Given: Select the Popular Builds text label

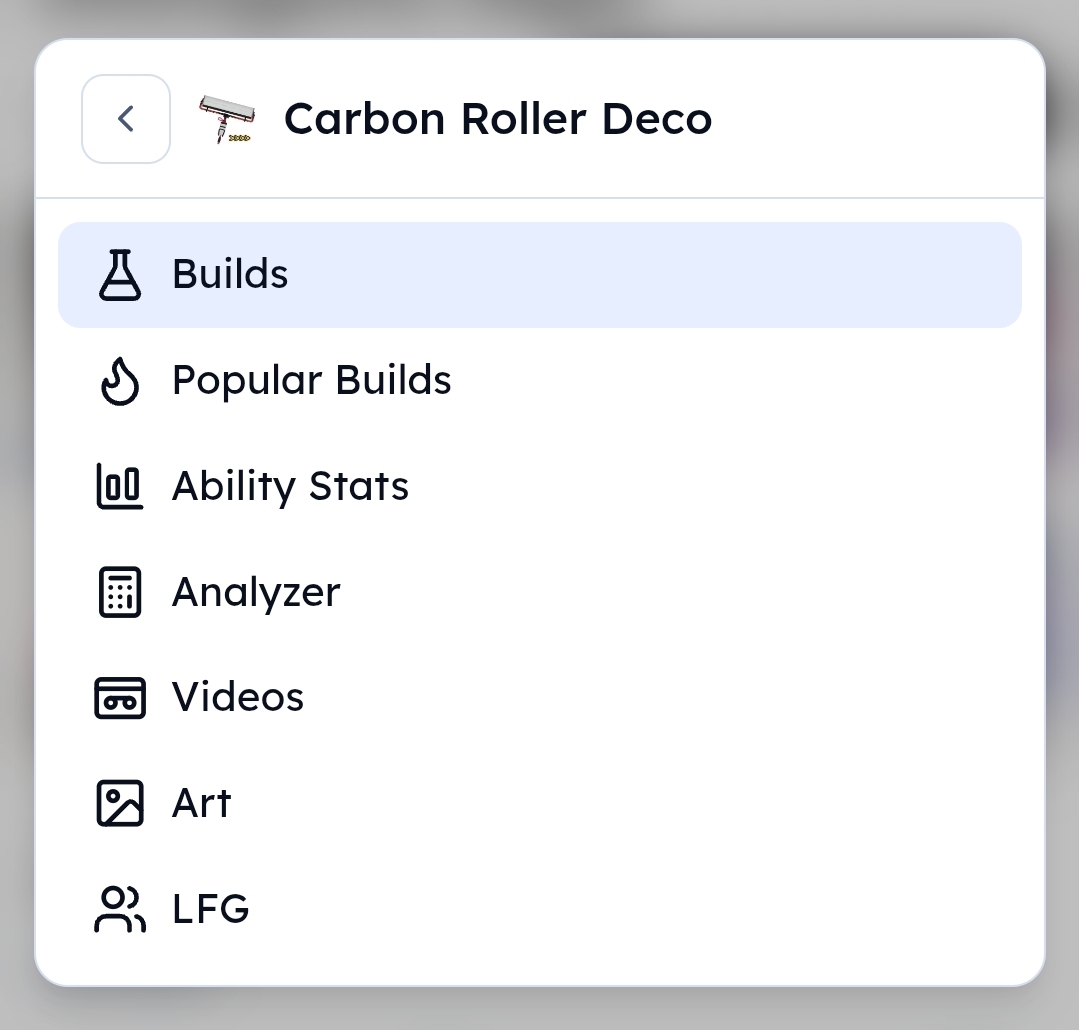Looking at the screenshot, I should click(x=312, y=380).
